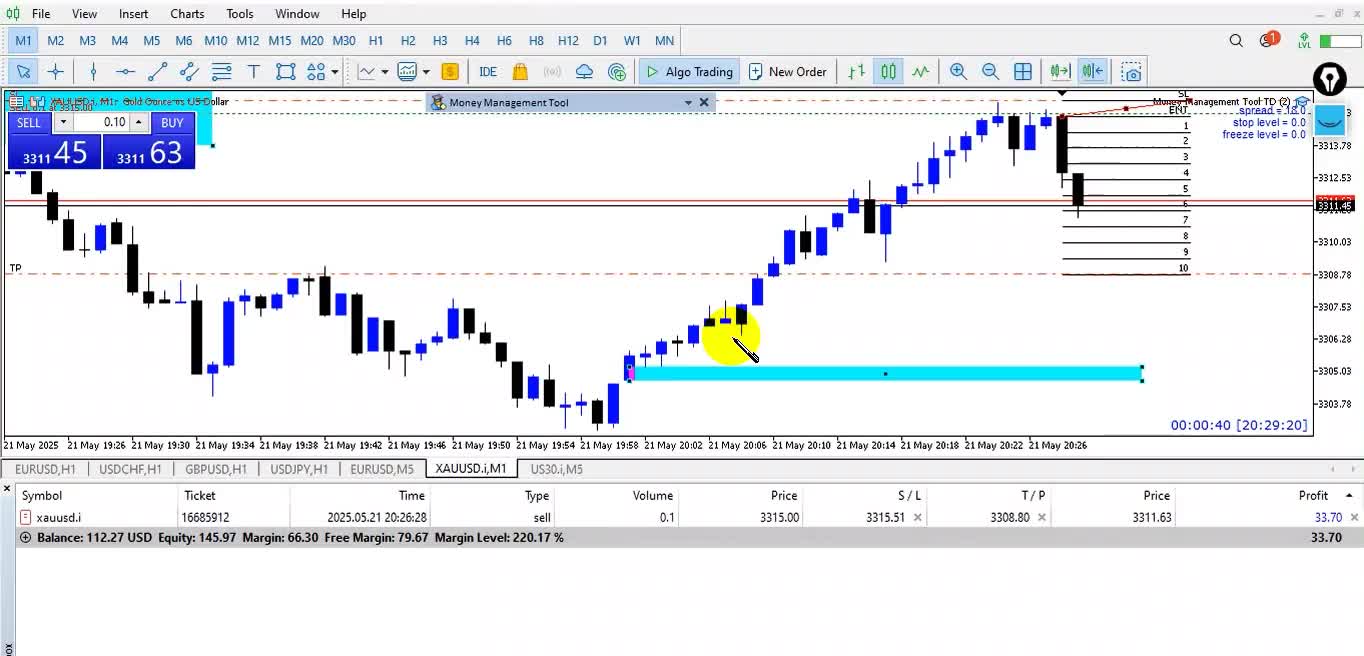Click the zoom out magnifier
Image resolution: width=1364 pixels, height=656 pixels.
tap(990, 72)
